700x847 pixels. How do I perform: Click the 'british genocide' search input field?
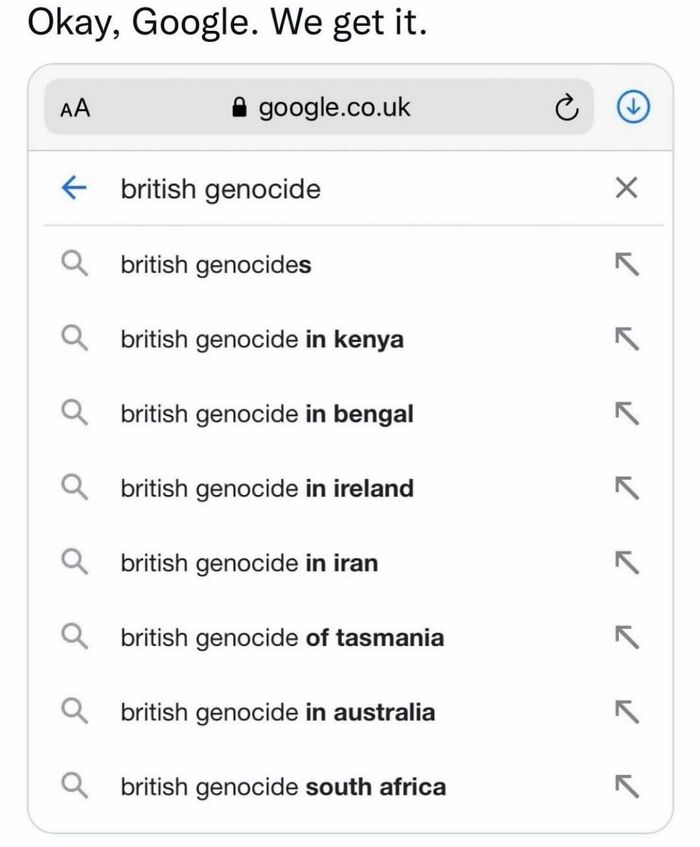coord(350,188)
